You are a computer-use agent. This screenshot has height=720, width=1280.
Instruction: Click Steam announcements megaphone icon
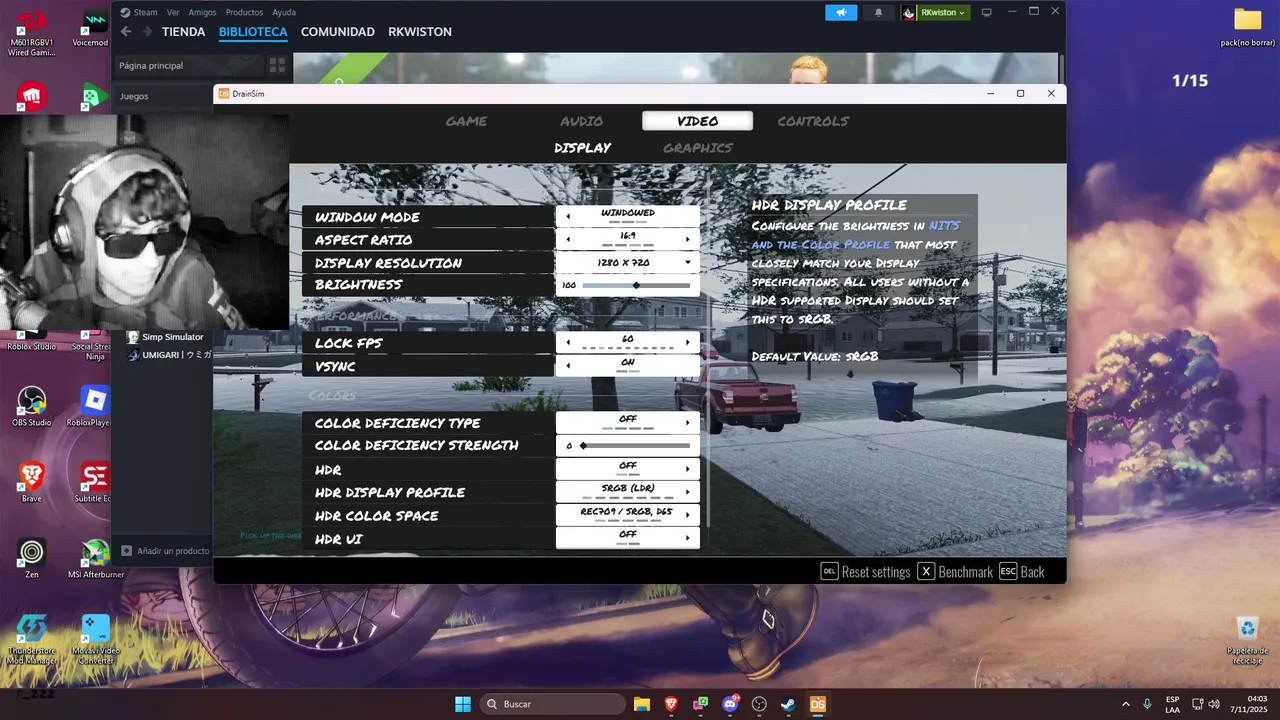point(841,12)
